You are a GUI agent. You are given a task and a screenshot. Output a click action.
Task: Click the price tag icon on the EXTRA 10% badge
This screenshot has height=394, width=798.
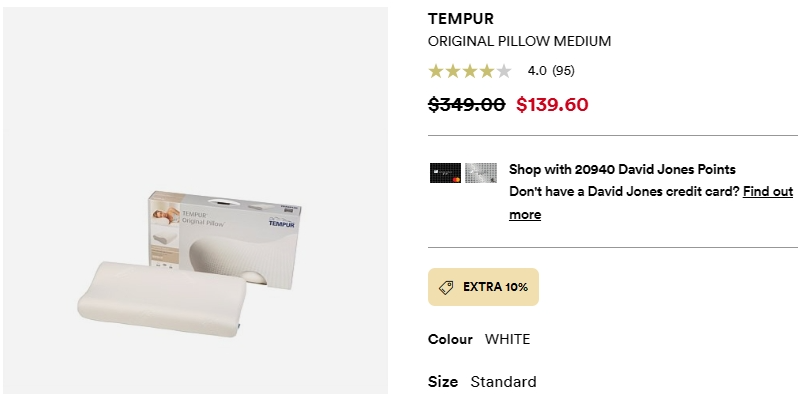pos(446,288)
